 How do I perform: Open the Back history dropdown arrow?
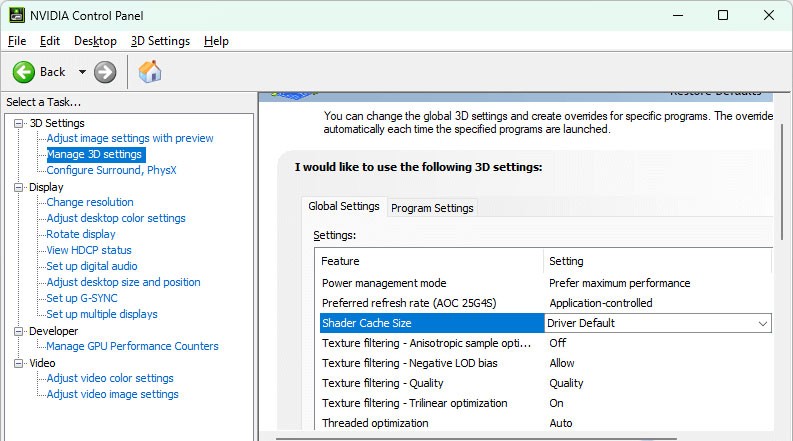(82, 72)
